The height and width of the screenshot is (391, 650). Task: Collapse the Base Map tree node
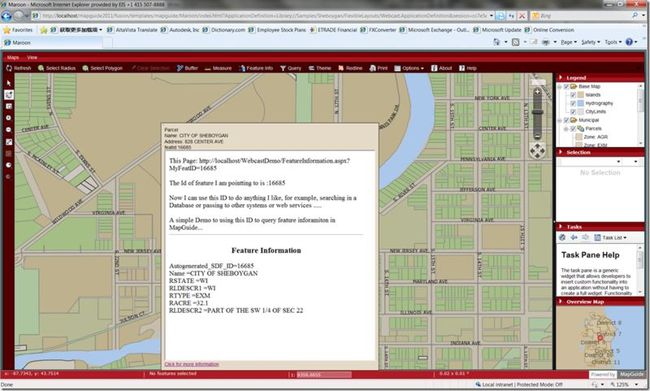coord(560,87)
